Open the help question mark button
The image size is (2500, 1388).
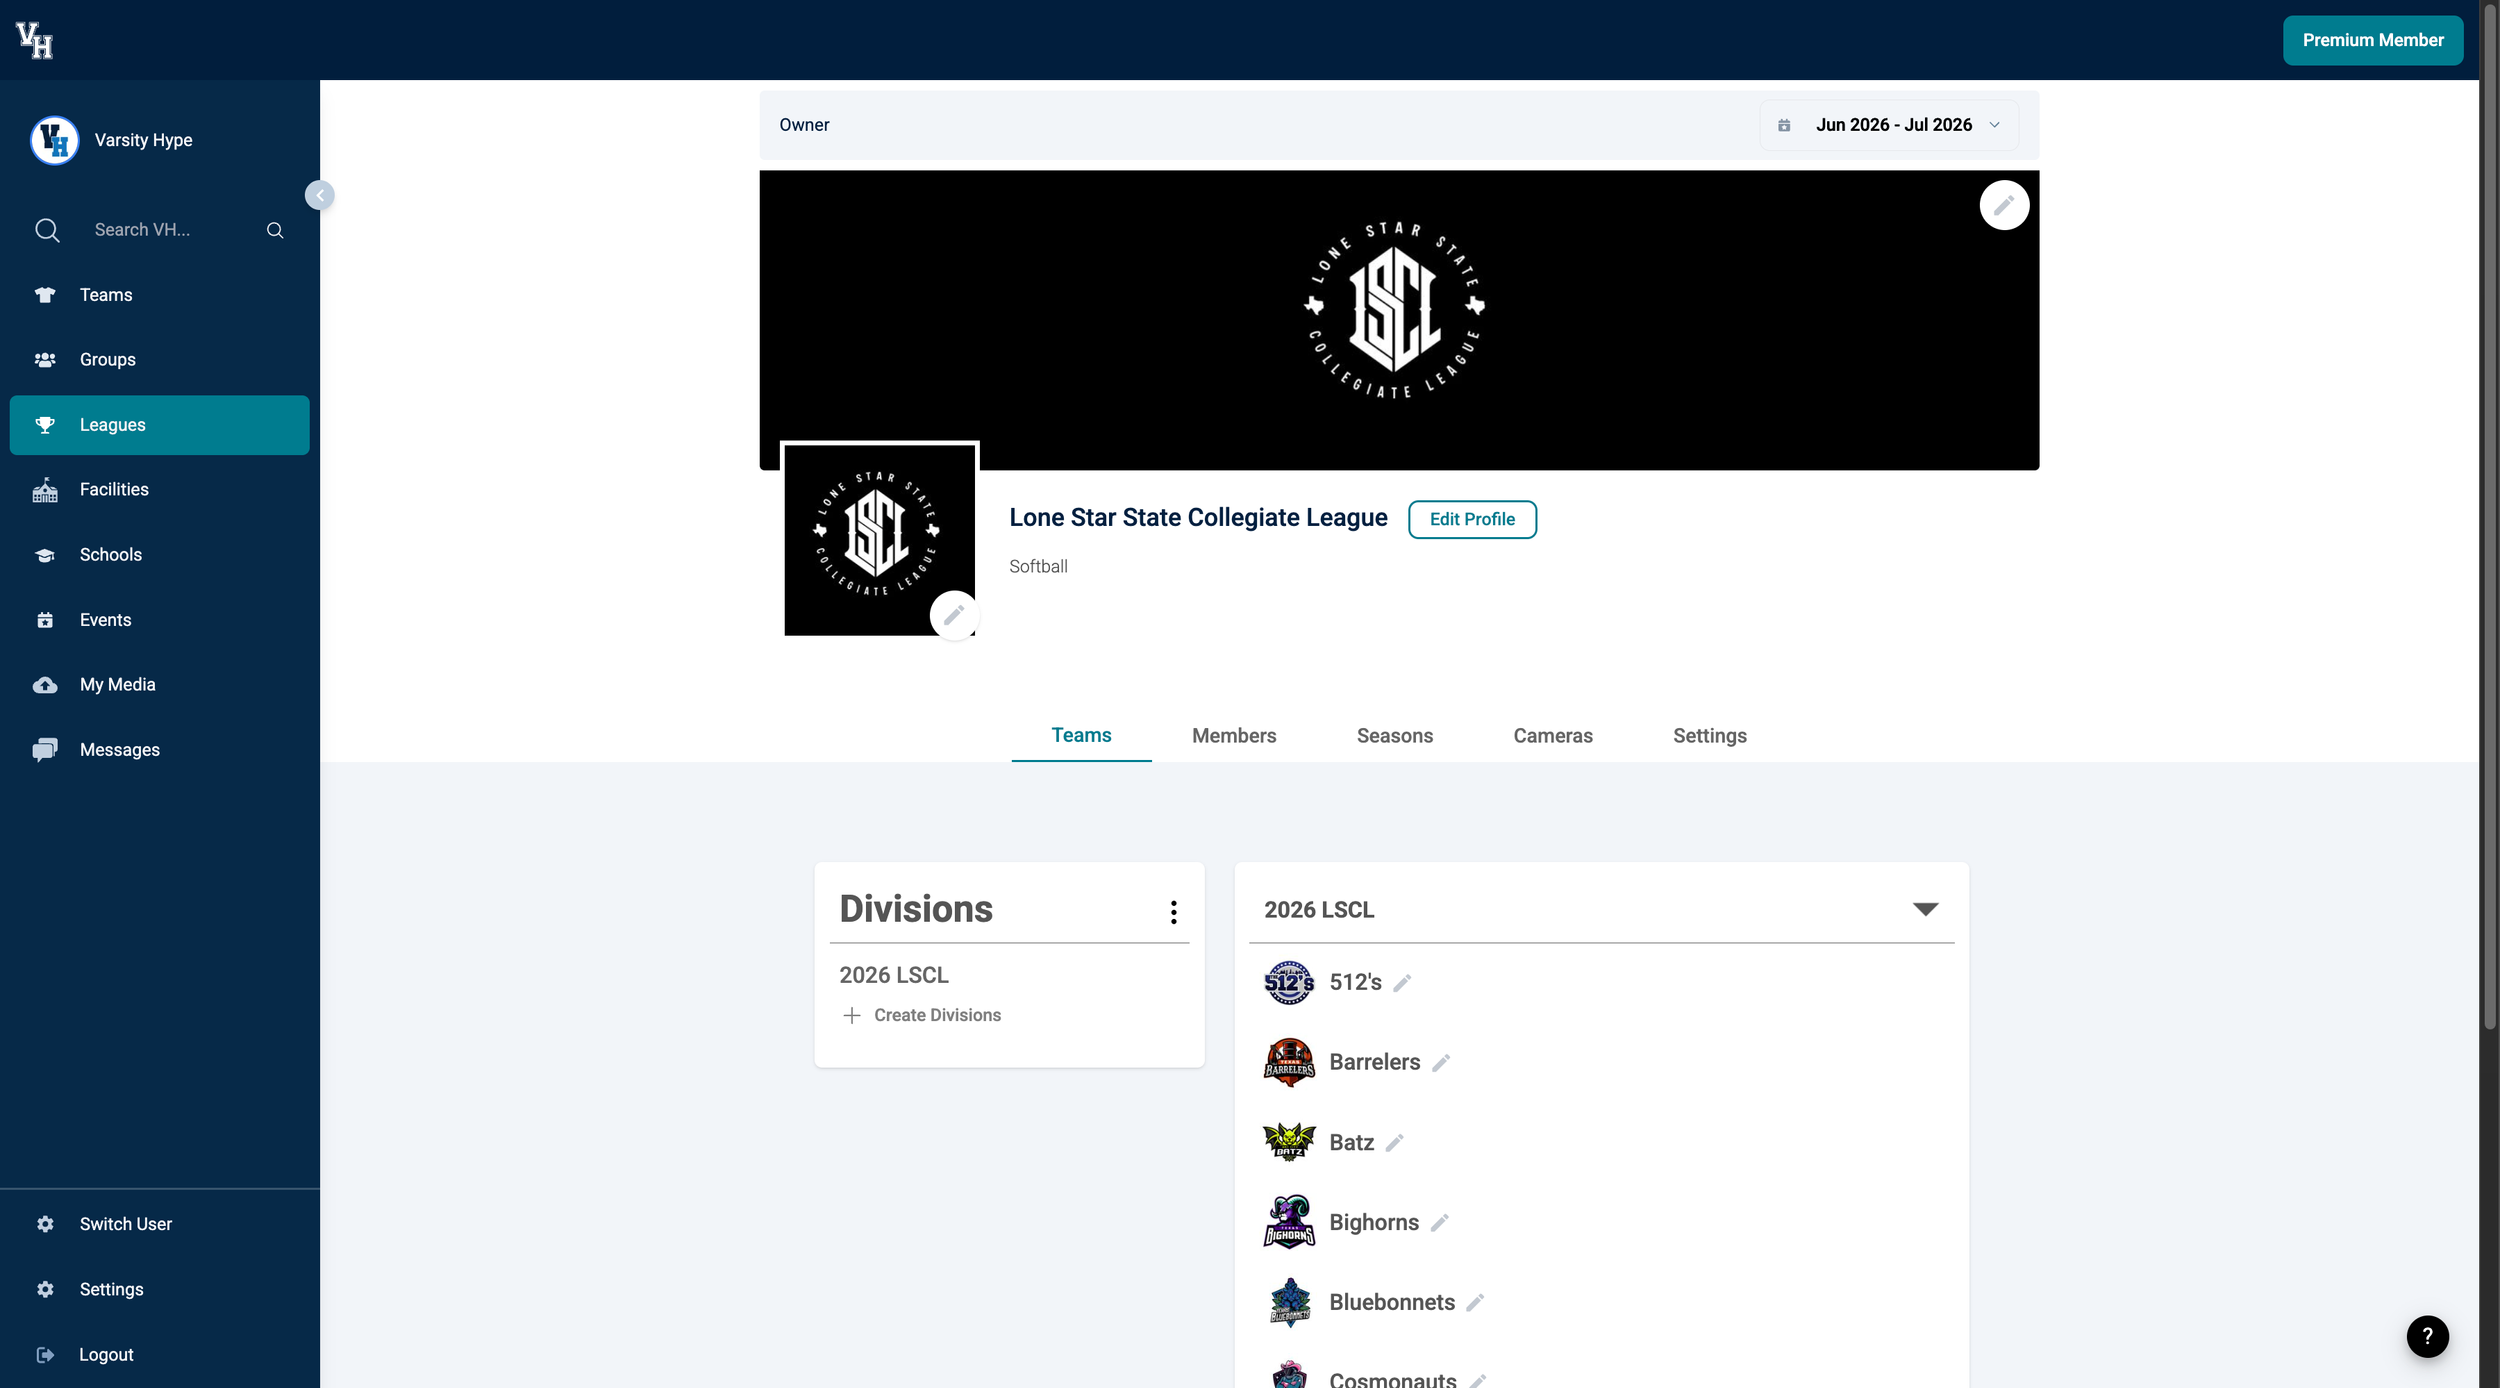pyautogui.click(x=2427, y=1337)
